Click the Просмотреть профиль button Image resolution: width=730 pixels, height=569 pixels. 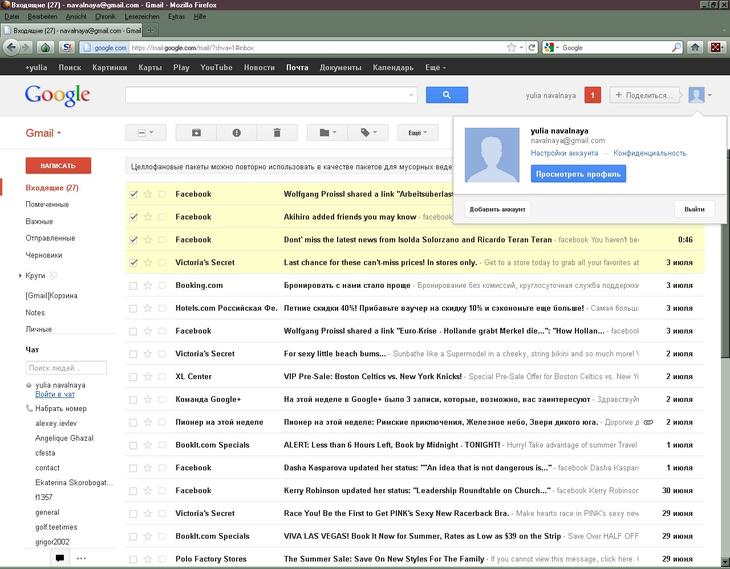(x=578, y=174)
